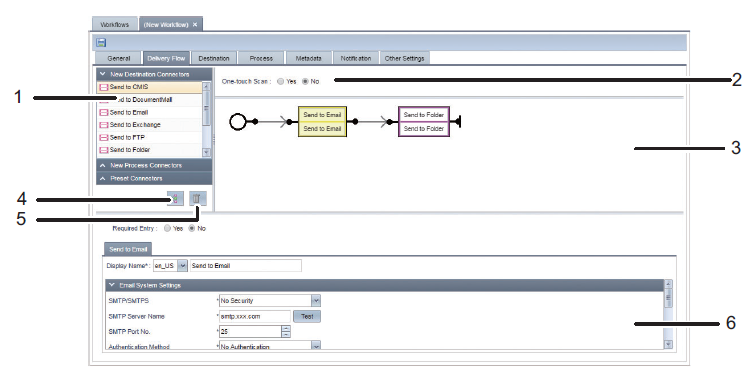Open the en_US display name language dropdown
The image size is (751, 377).
[x=182, y=265]
